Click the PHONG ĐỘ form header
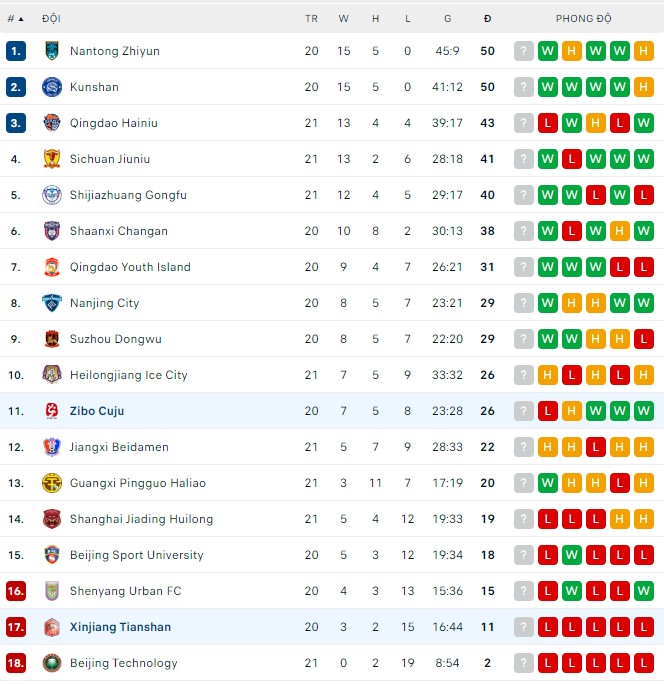This screenshot has height=685, width=664. click(584, 18)
